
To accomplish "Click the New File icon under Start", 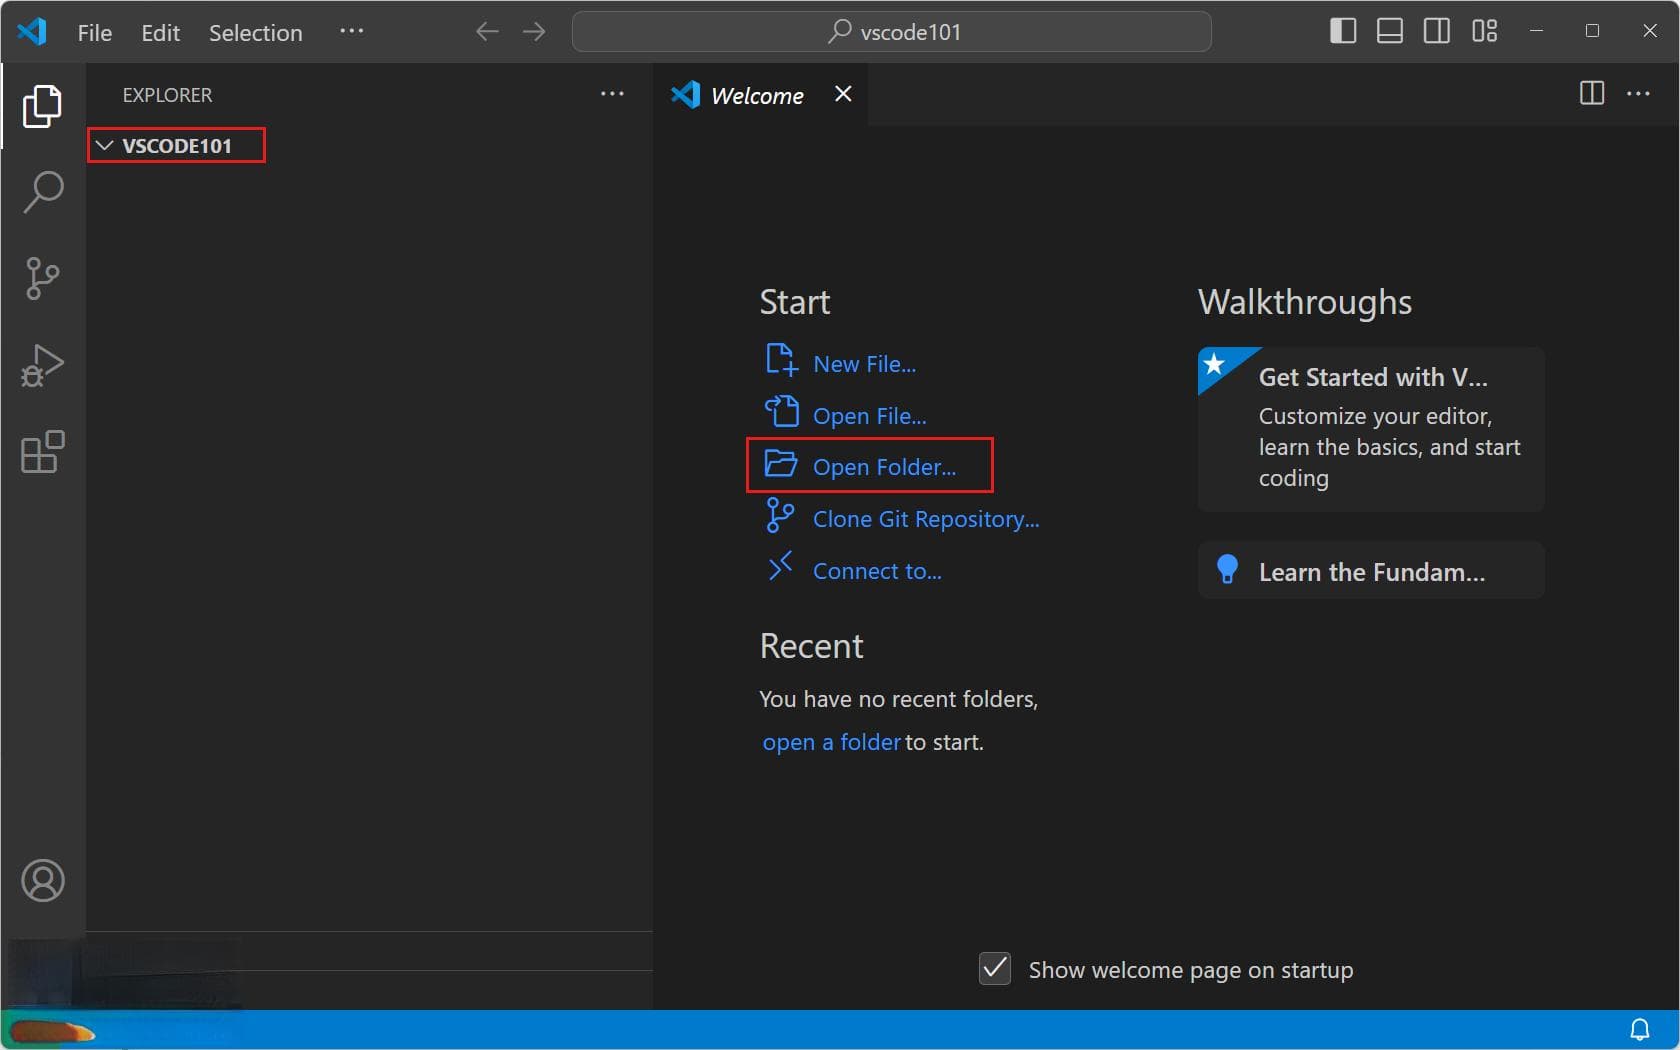I will (x=781, y=360).
